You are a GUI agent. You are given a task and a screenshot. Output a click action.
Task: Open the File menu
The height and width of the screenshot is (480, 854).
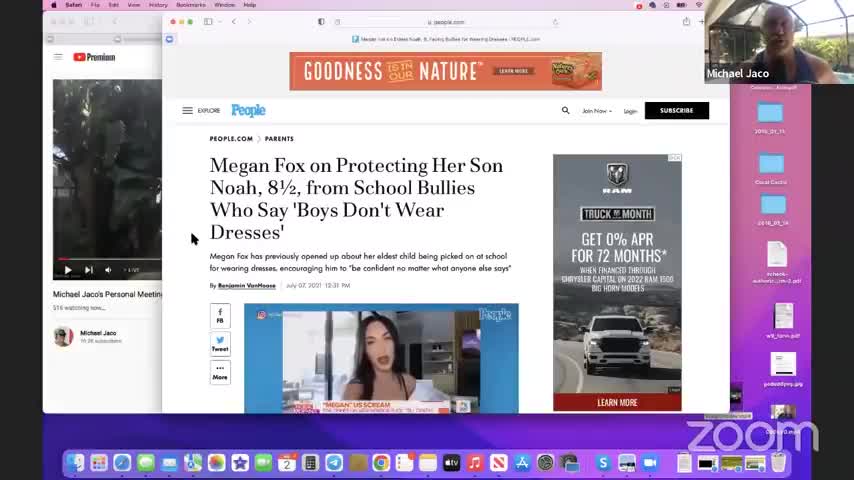click(95, 5)
